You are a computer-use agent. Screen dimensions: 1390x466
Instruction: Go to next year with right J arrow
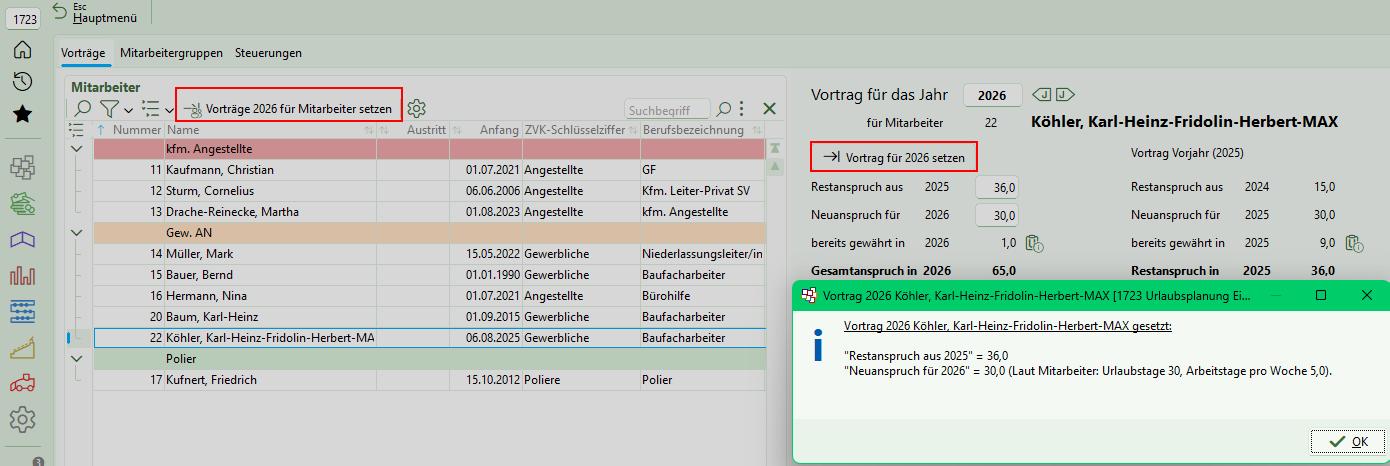[x=1064, y=95]
